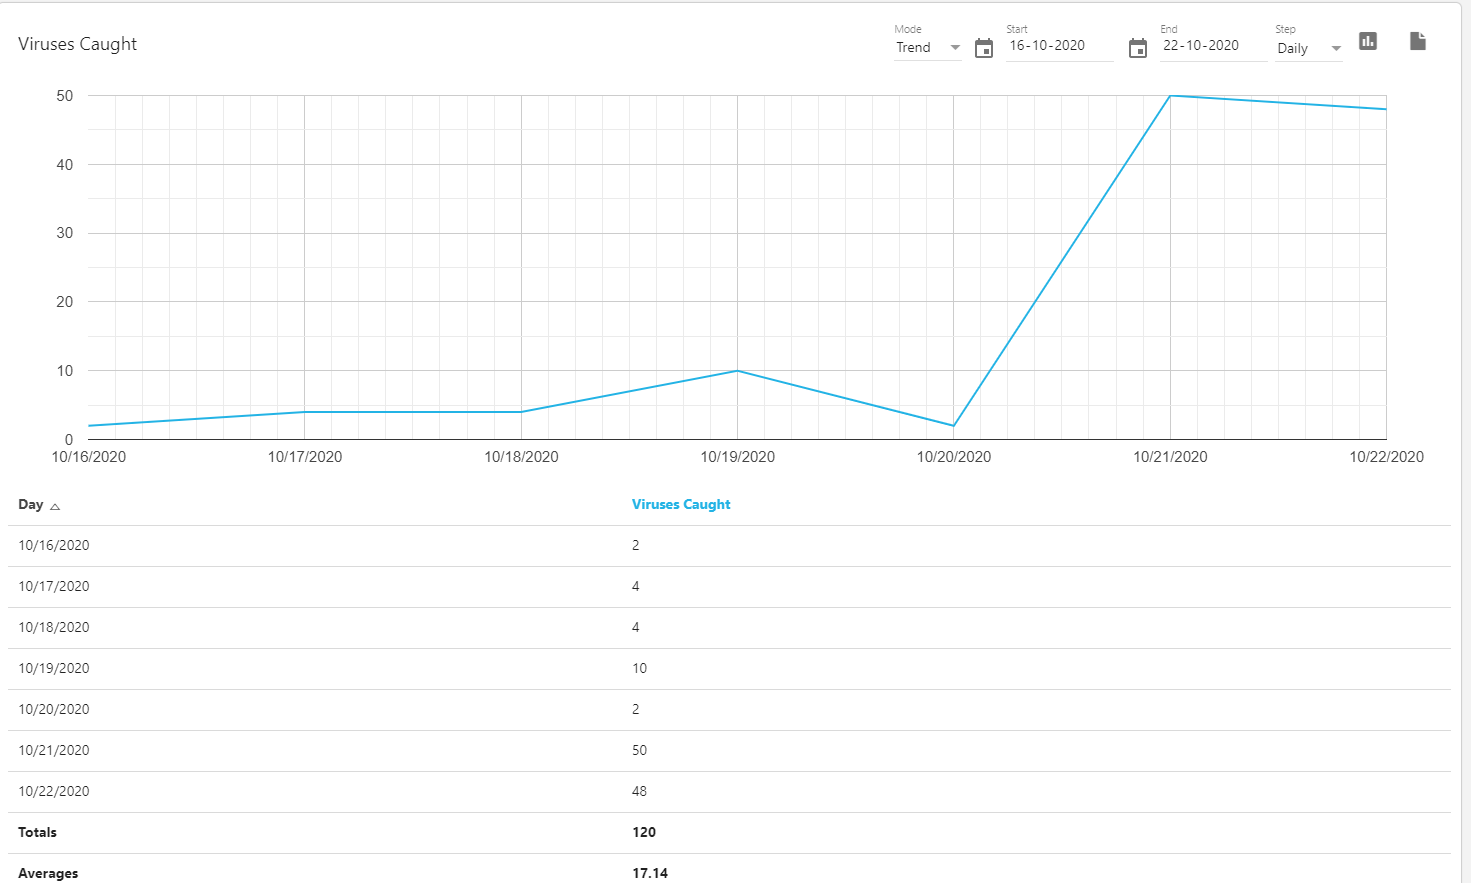This screenshot has height=883, width=1471.
Task: Expand the Mode Trend dropdown
Action: 927,48
